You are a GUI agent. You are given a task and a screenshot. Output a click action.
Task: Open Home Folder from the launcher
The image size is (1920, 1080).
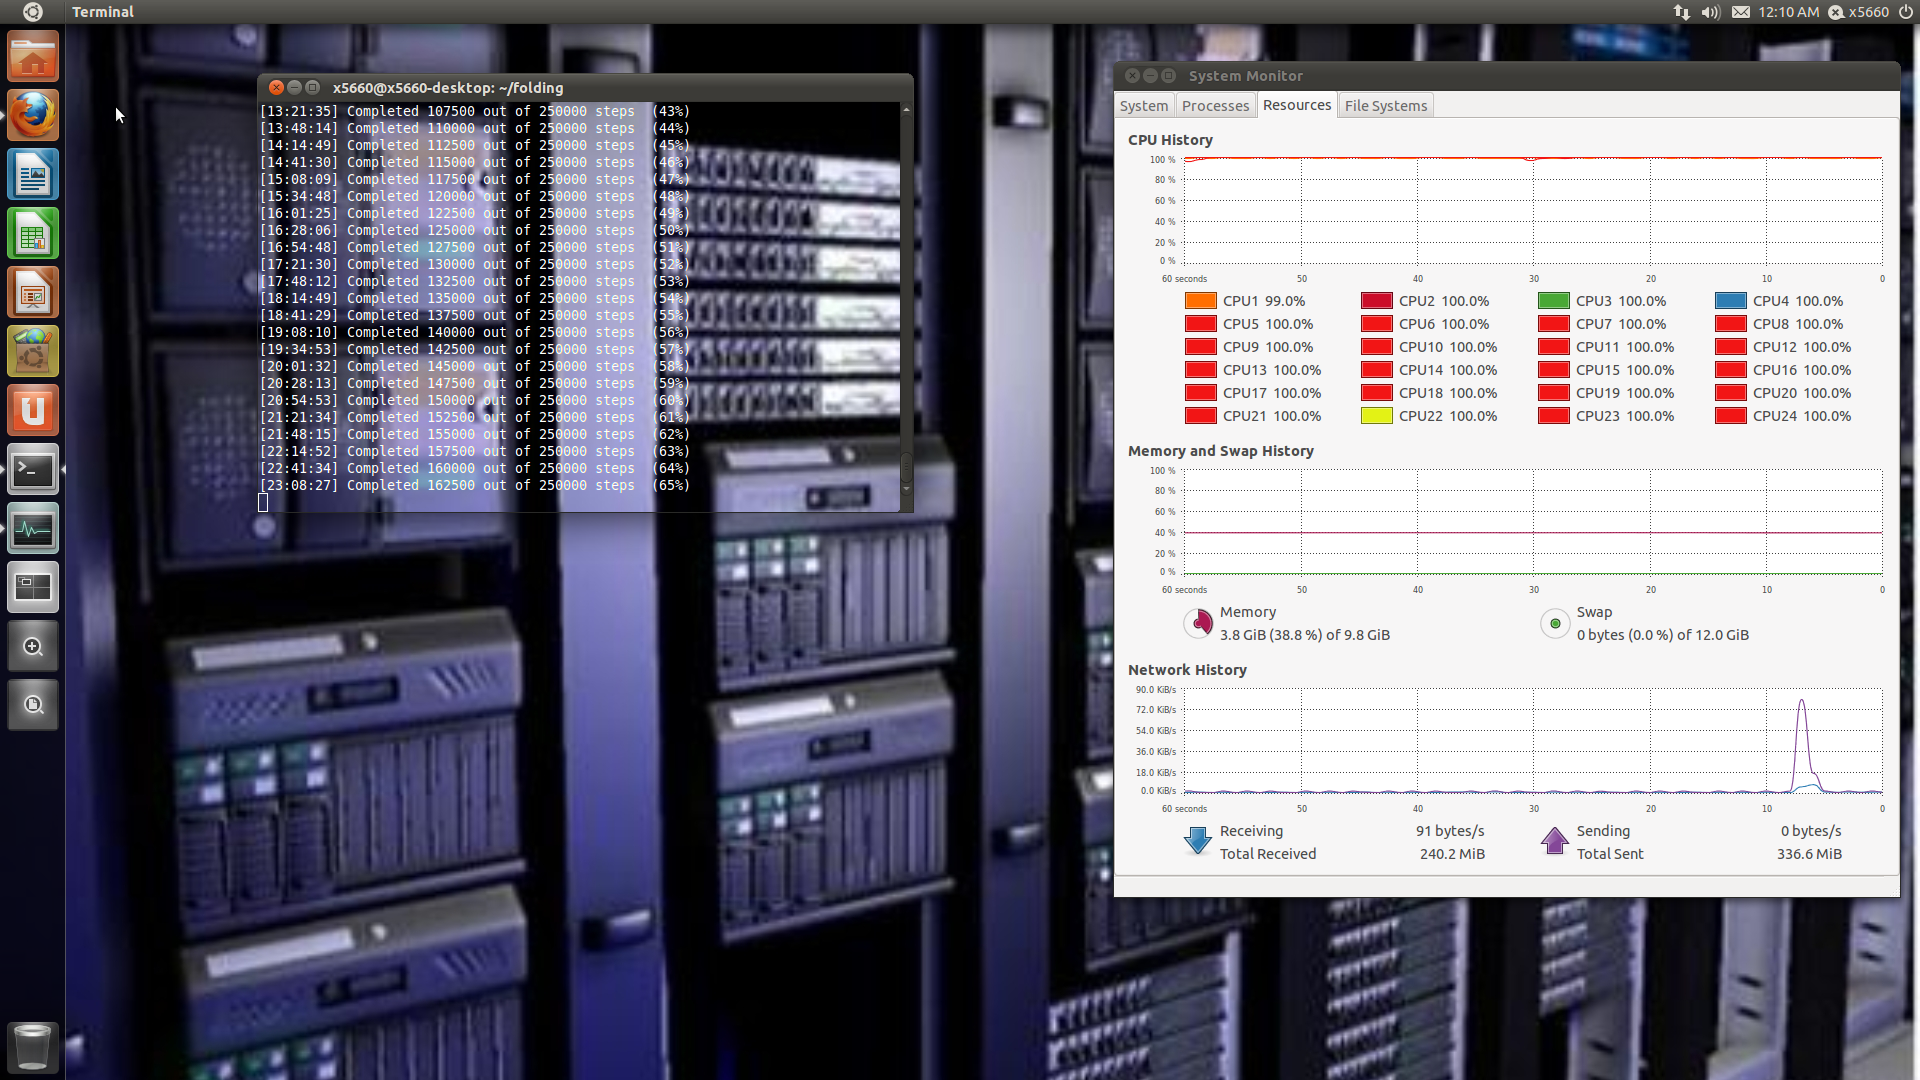tap(33, 57)
